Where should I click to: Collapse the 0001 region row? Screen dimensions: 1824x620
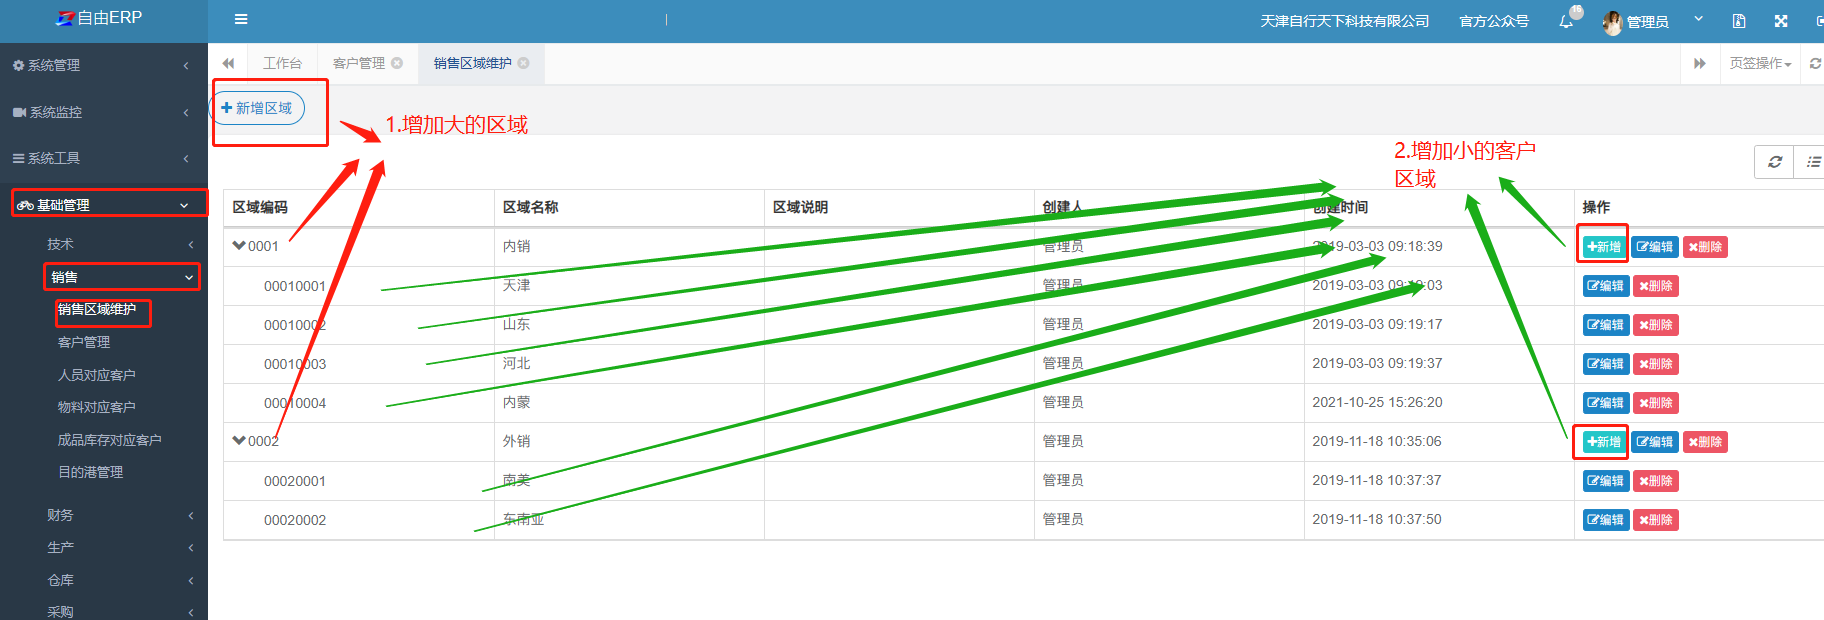[239, 246]
